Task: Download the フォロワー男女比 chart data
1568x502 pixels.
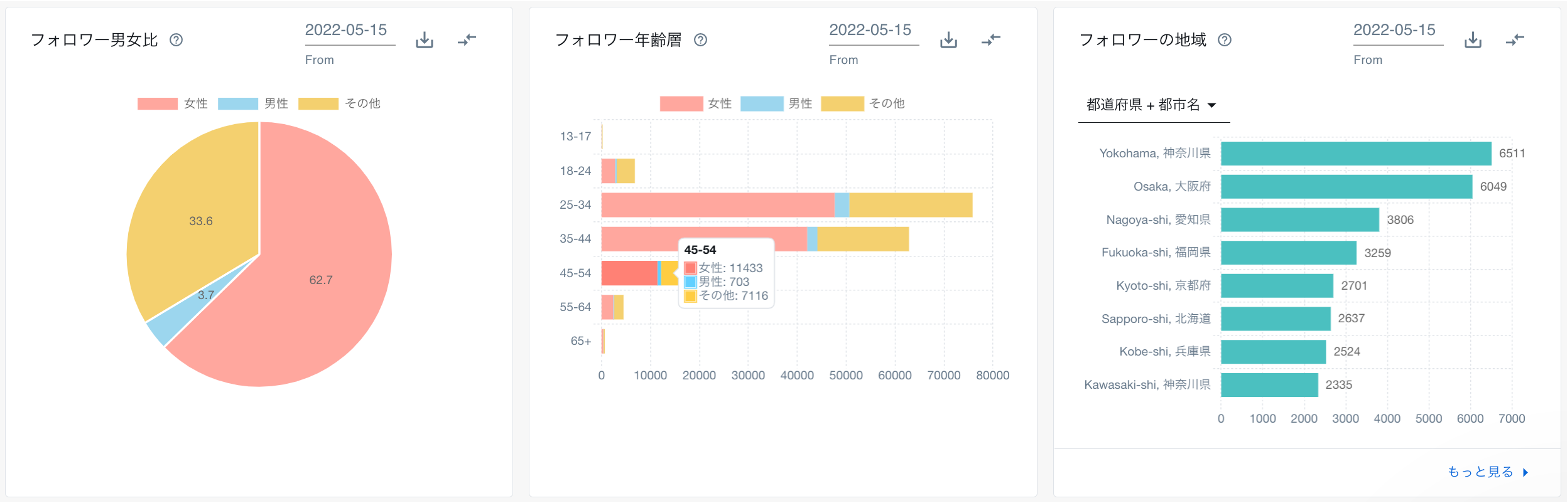Action: 424,40
